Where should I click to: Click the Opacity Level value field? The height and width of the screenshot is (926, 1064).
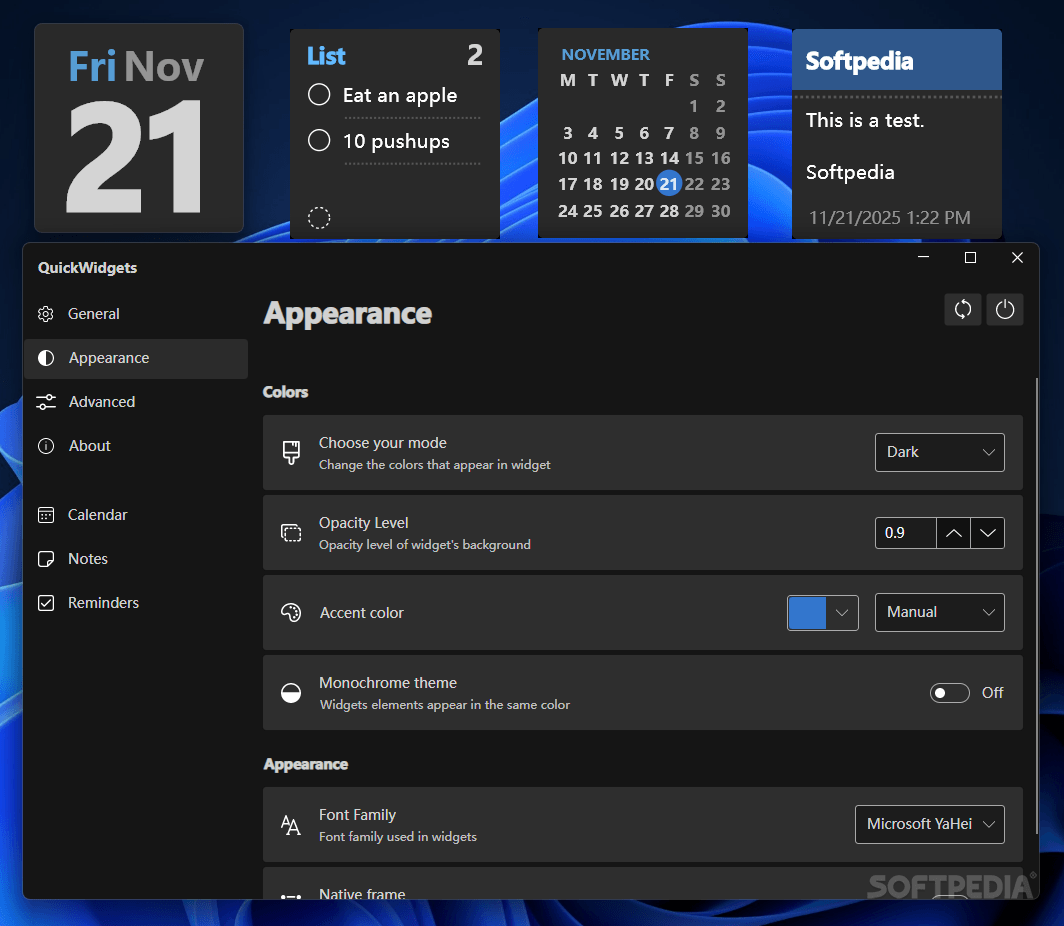click(905, 532)
